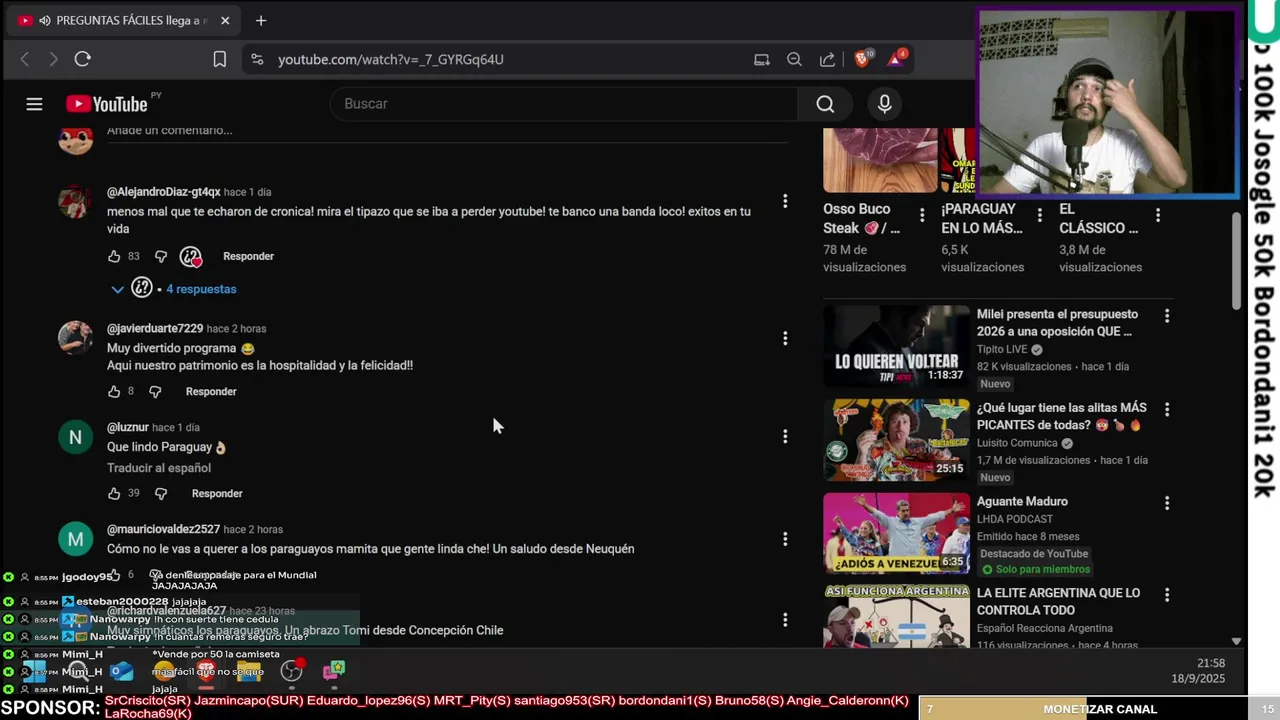Click the picture-in-picture media icon in address bar
This screenshot has height=720, width=1280.
762,59
